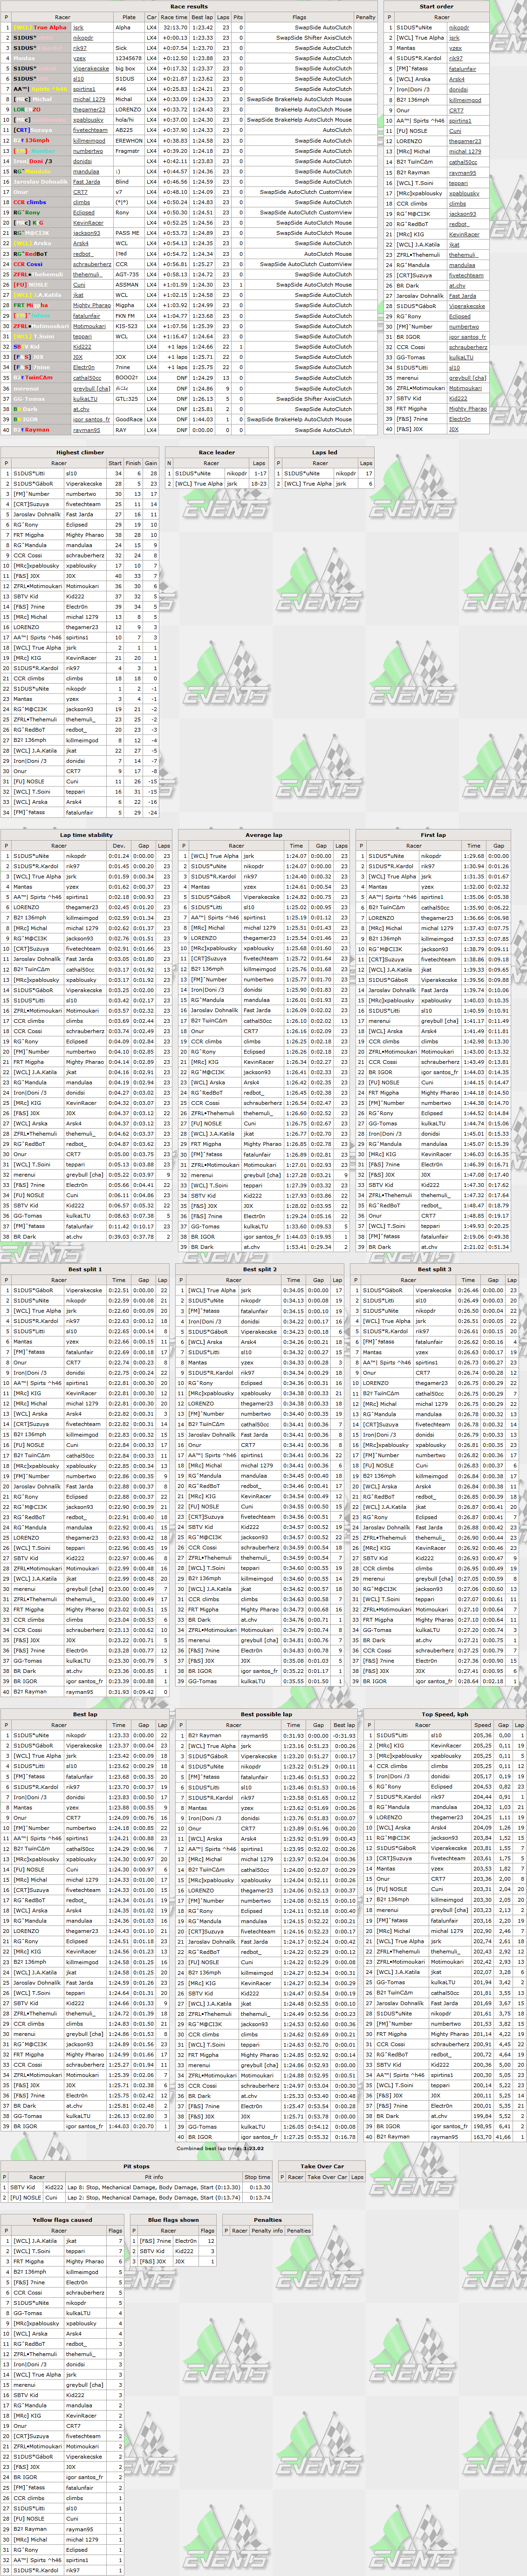Open the Mighty Pharao link in Race results
This screenshot has width=527, height=2576.
point(92,305)
